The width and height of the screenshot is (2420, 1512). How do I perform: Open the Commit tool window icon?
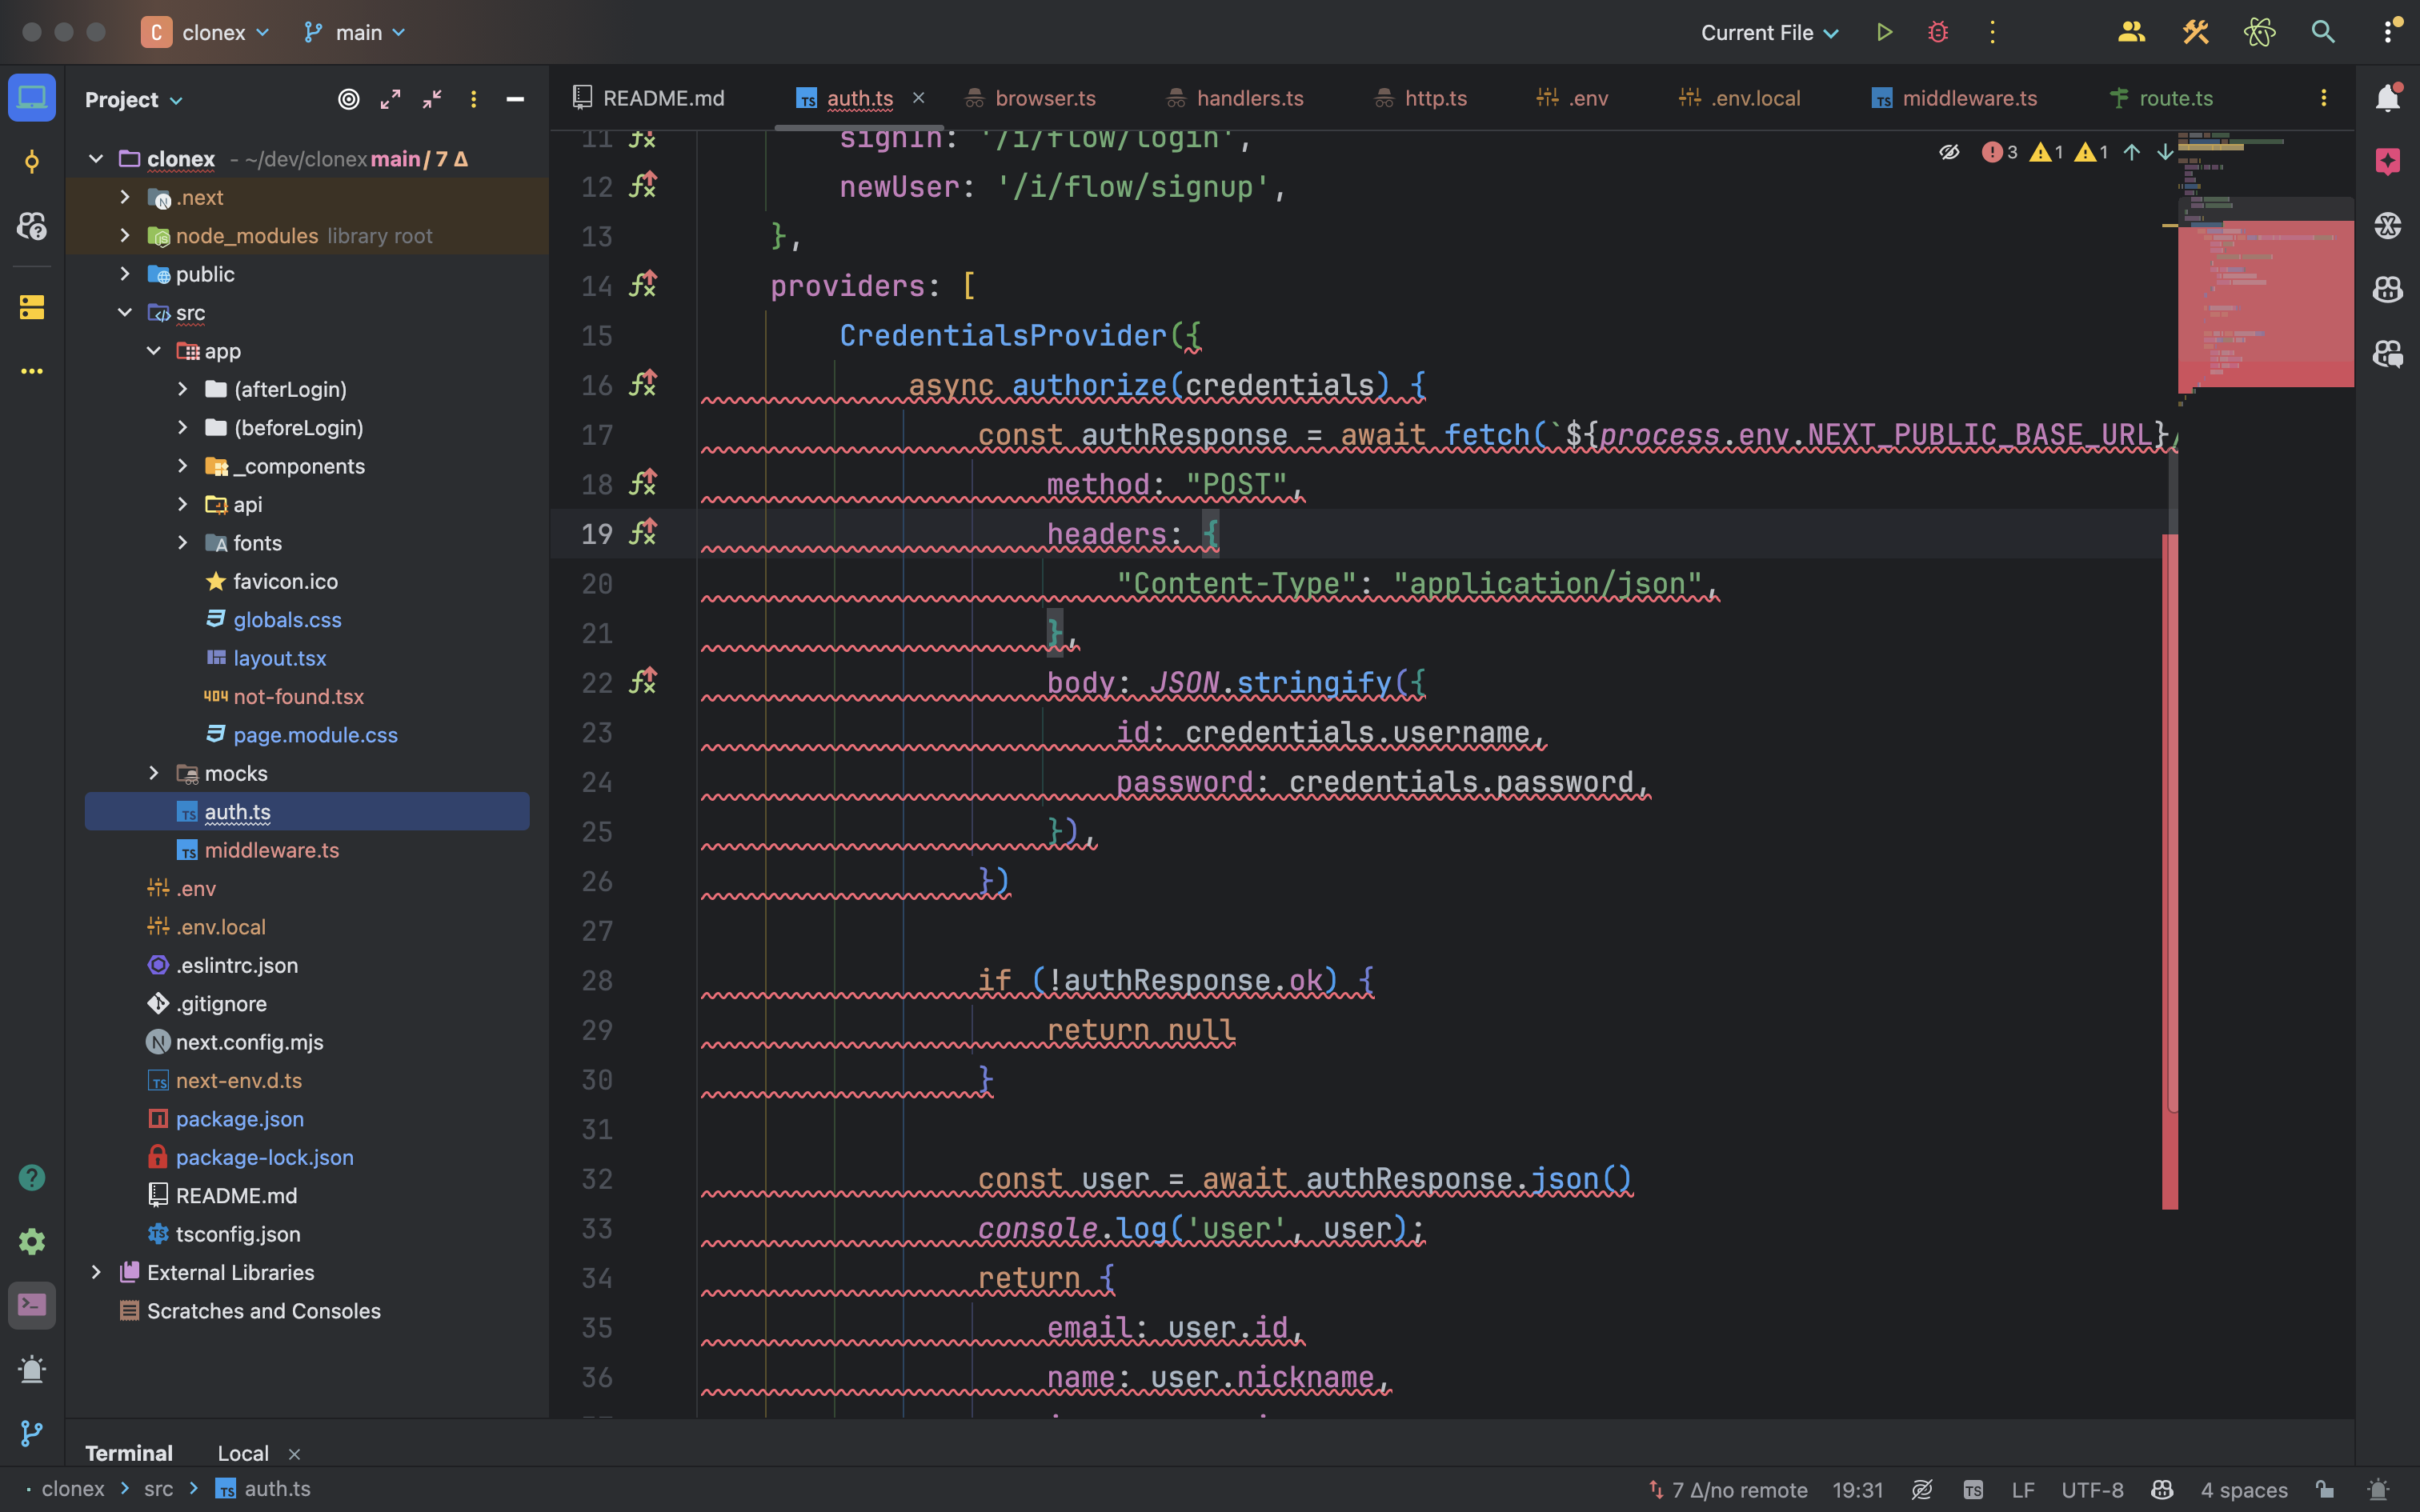(x=32, y=162)
